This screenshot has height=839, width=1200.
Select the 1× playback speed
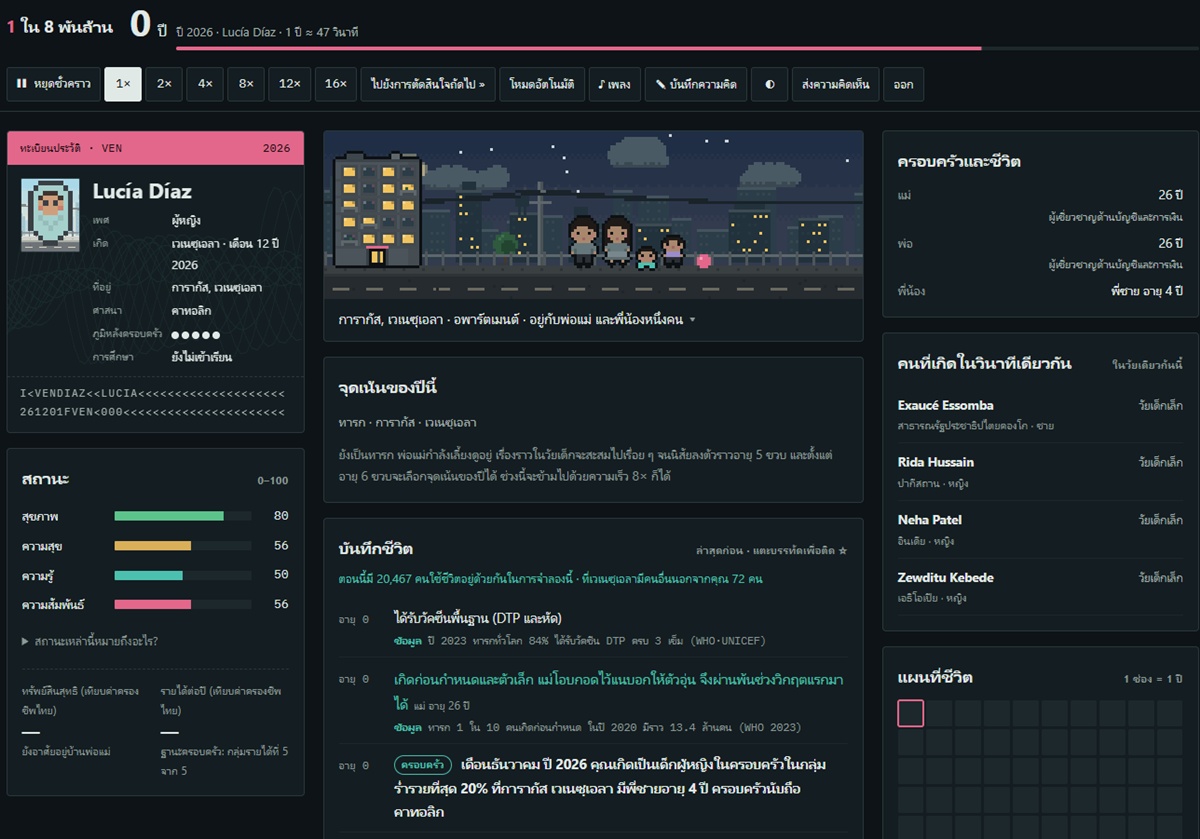123,85
